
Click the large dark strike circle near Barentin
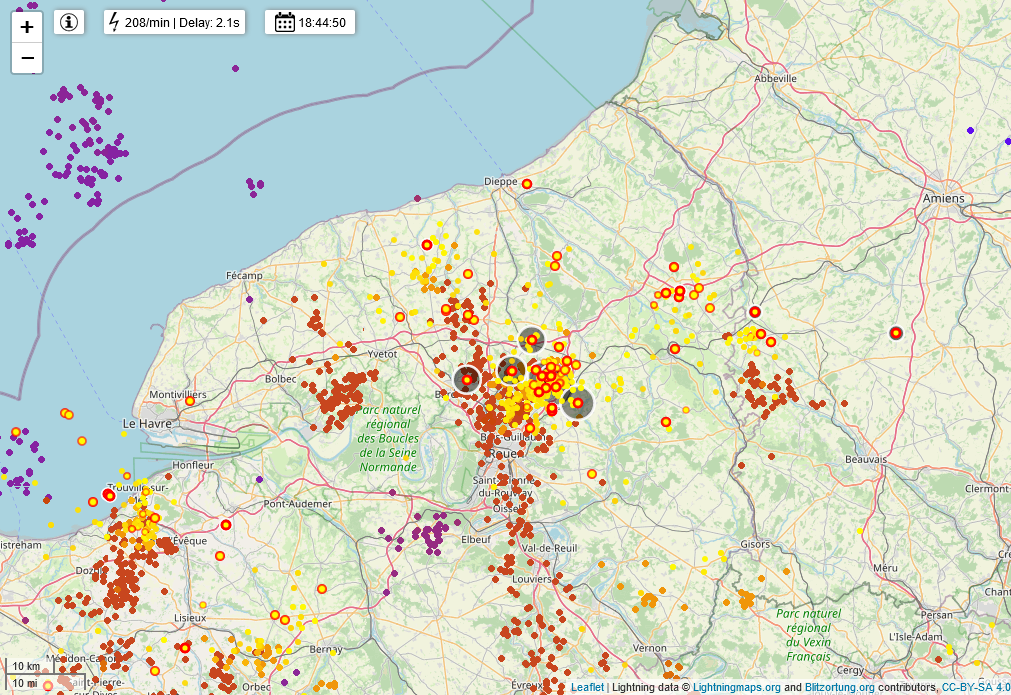pyautogui.click(x=467, y=380)
